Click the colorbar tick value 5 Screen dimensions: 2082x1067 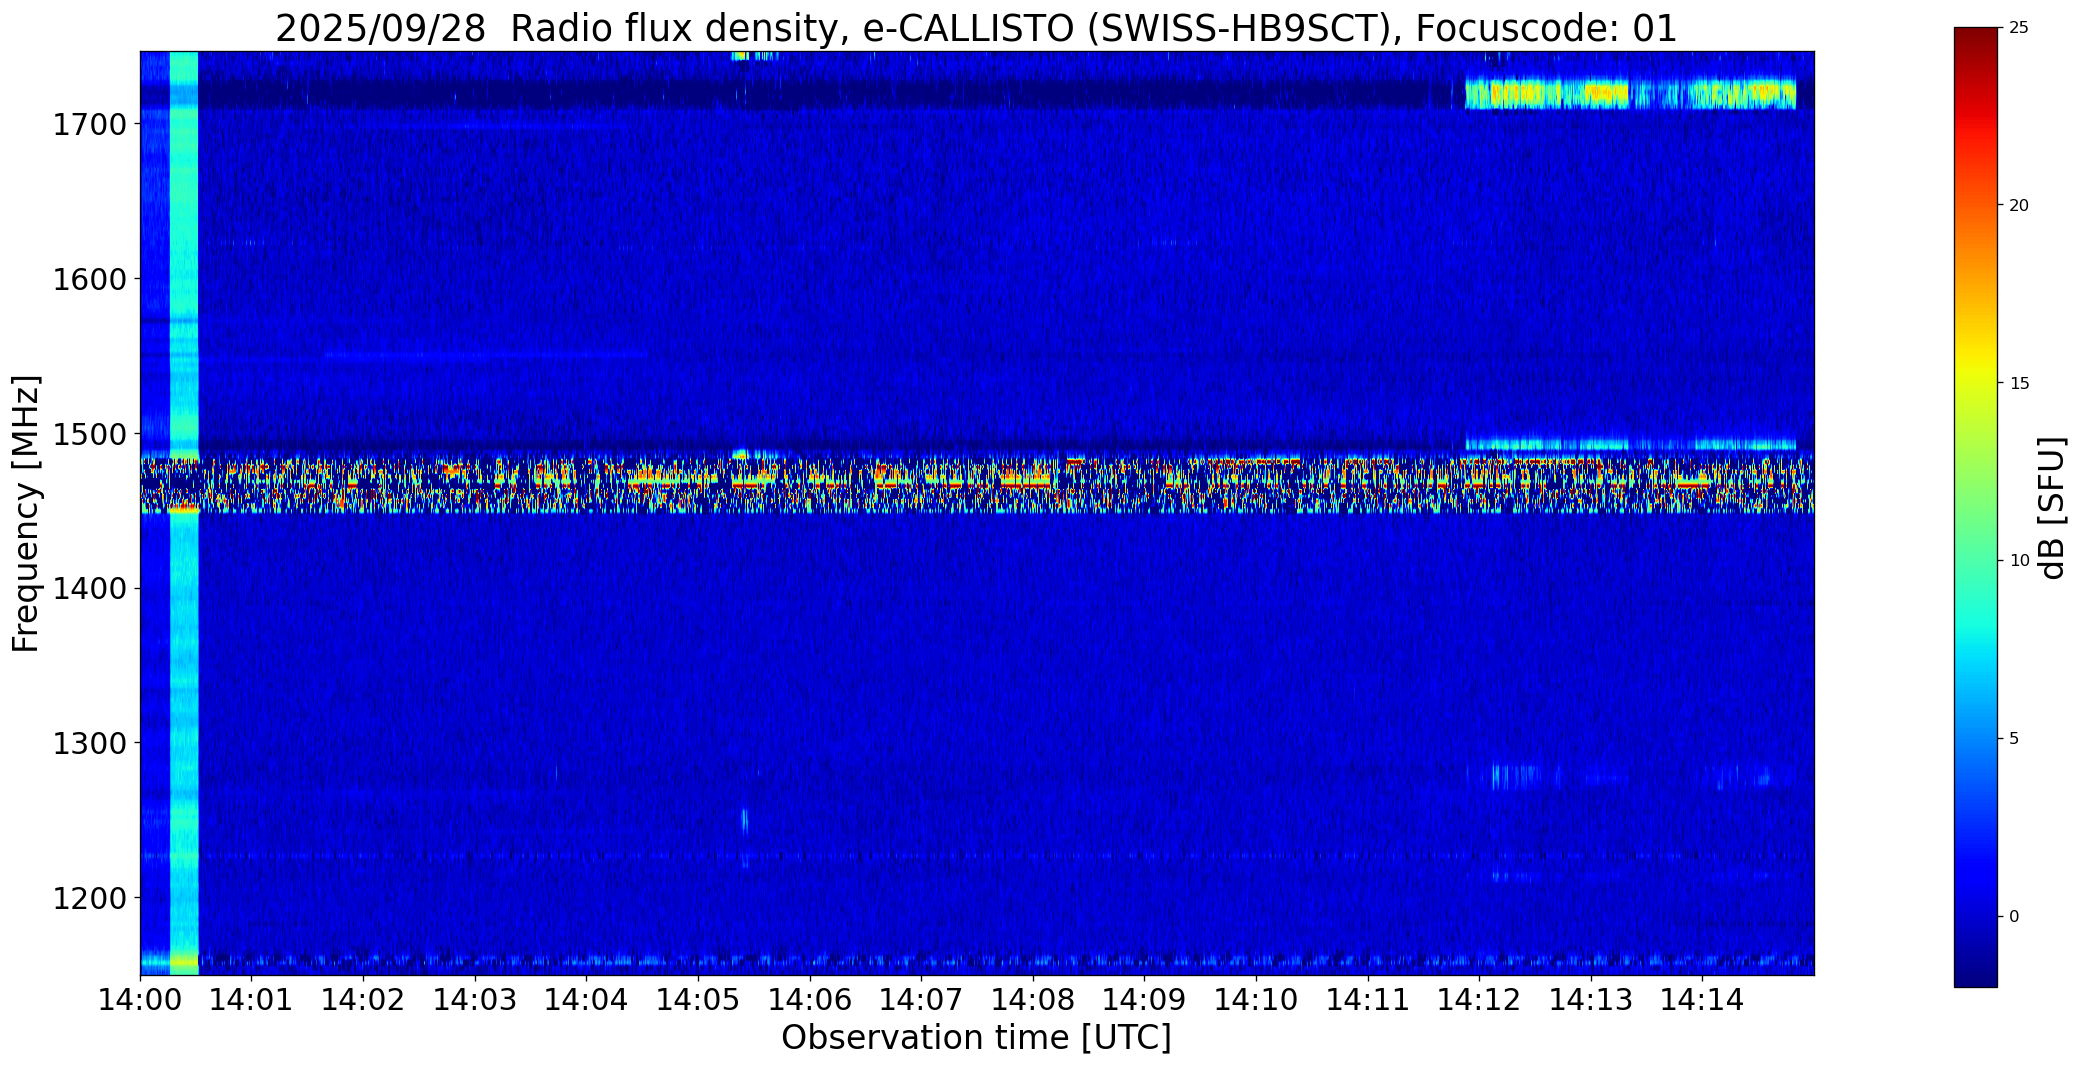[x=2014, y=739]
